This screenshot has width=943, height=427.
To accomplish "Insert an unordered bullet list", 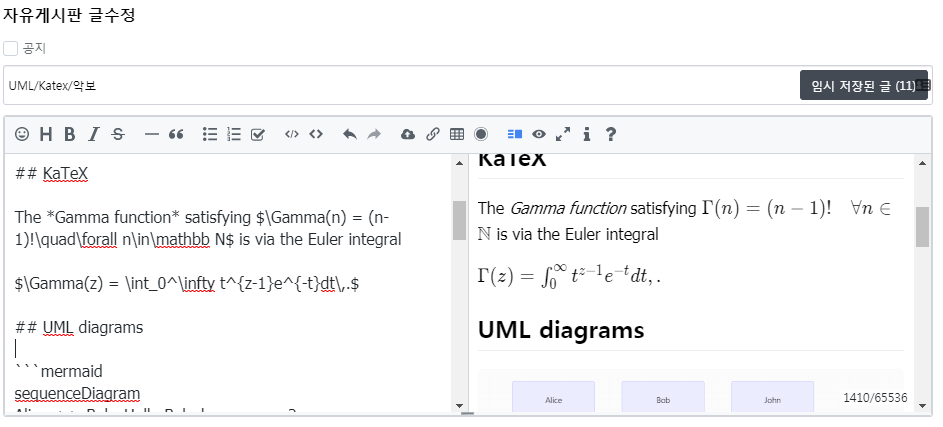I will point(210,134).
